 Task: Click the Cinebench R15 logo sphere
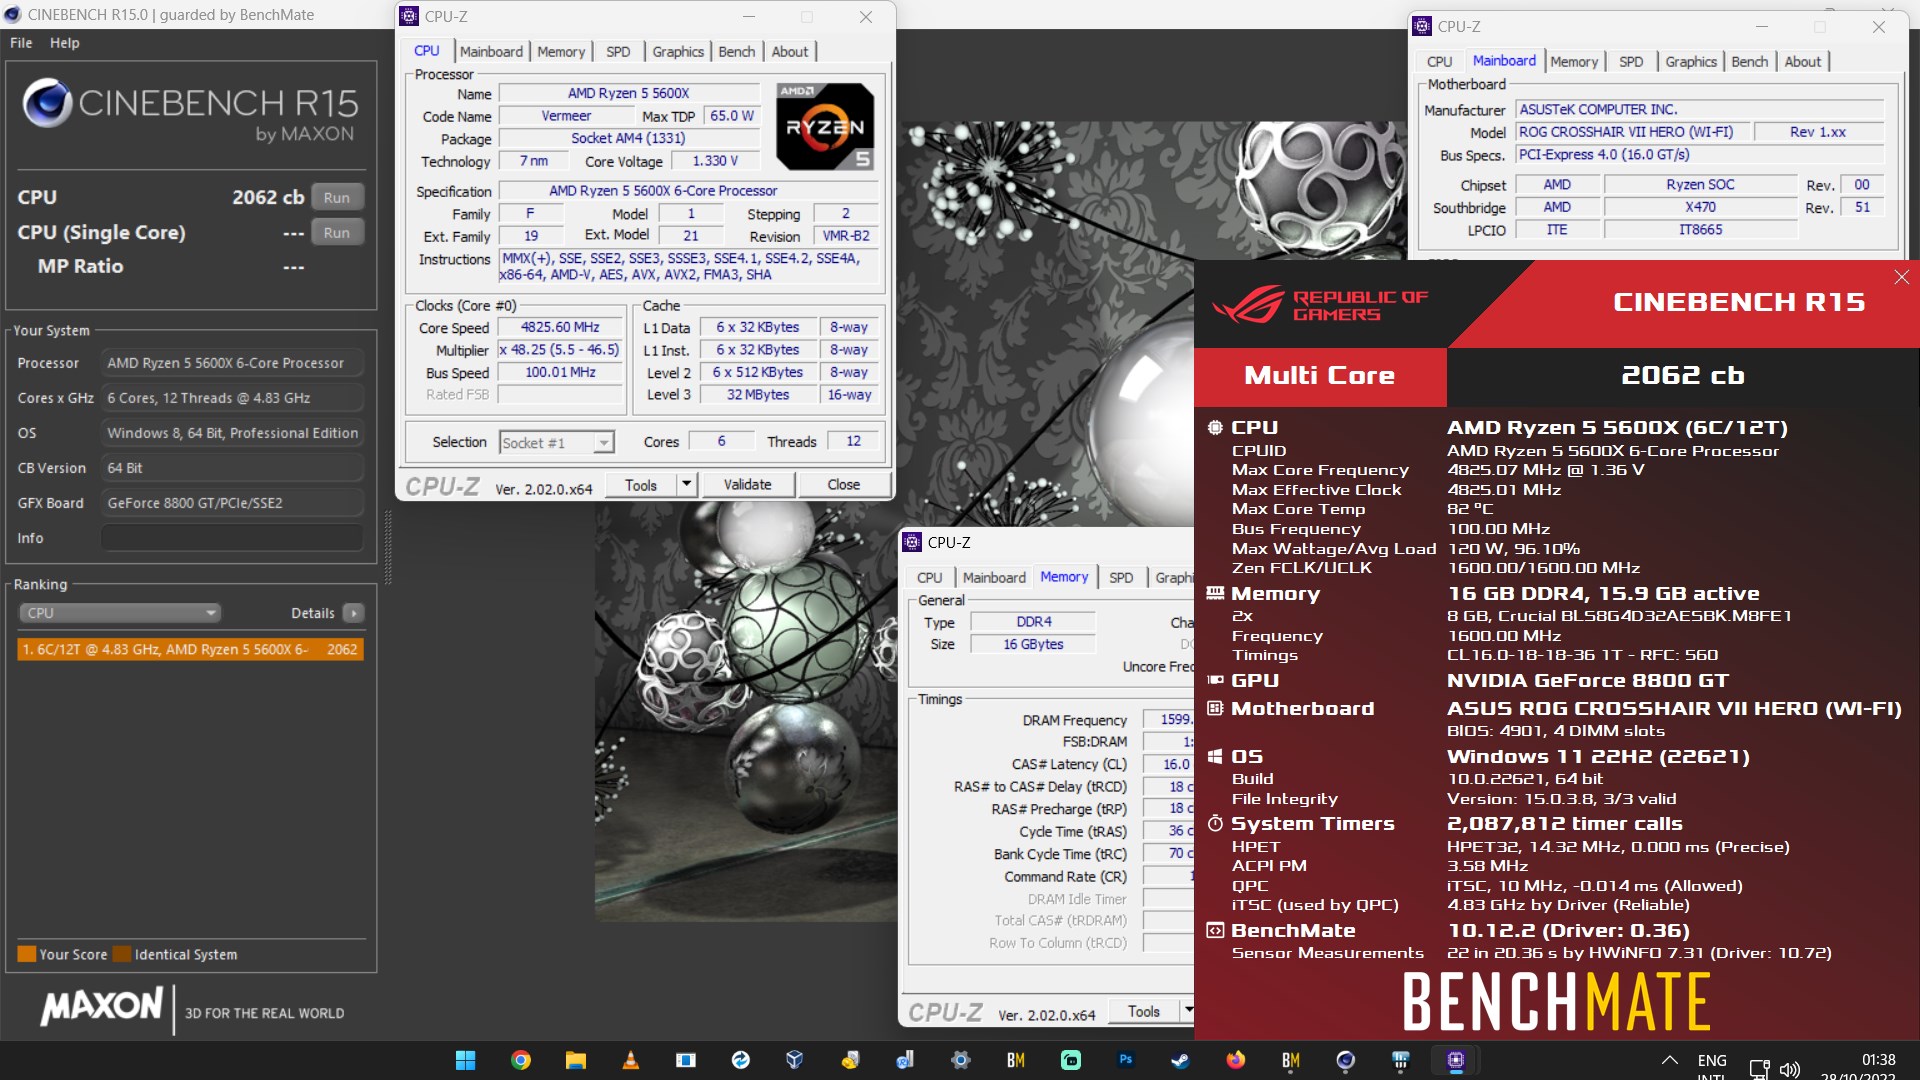[47, 102]
